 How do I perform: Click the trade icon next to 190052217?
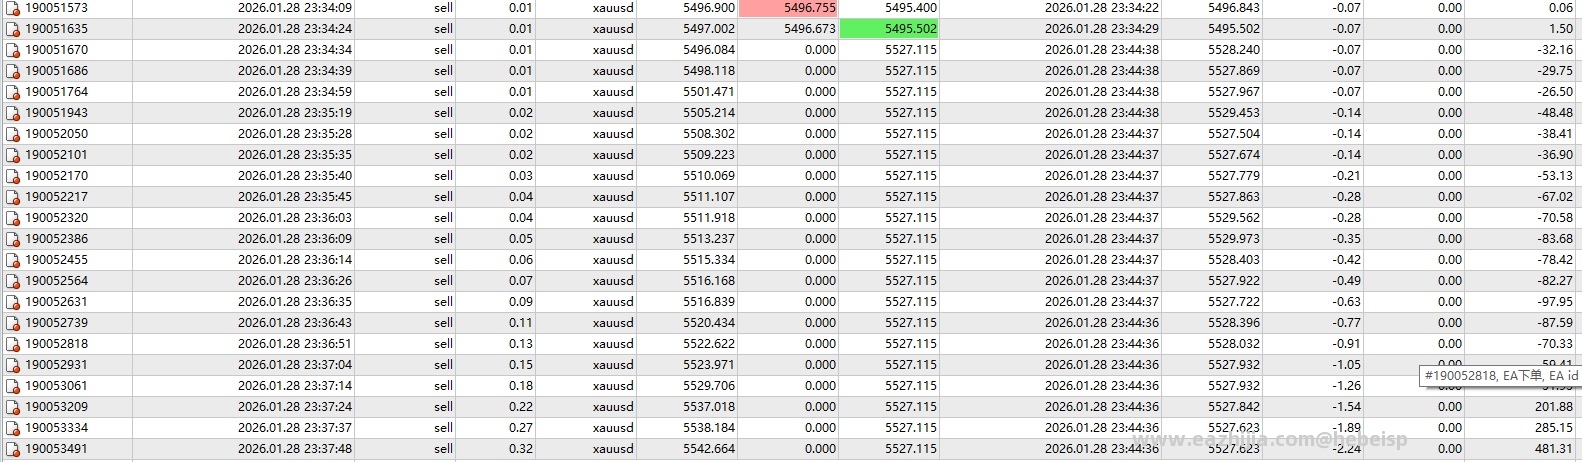click(13, 197)
